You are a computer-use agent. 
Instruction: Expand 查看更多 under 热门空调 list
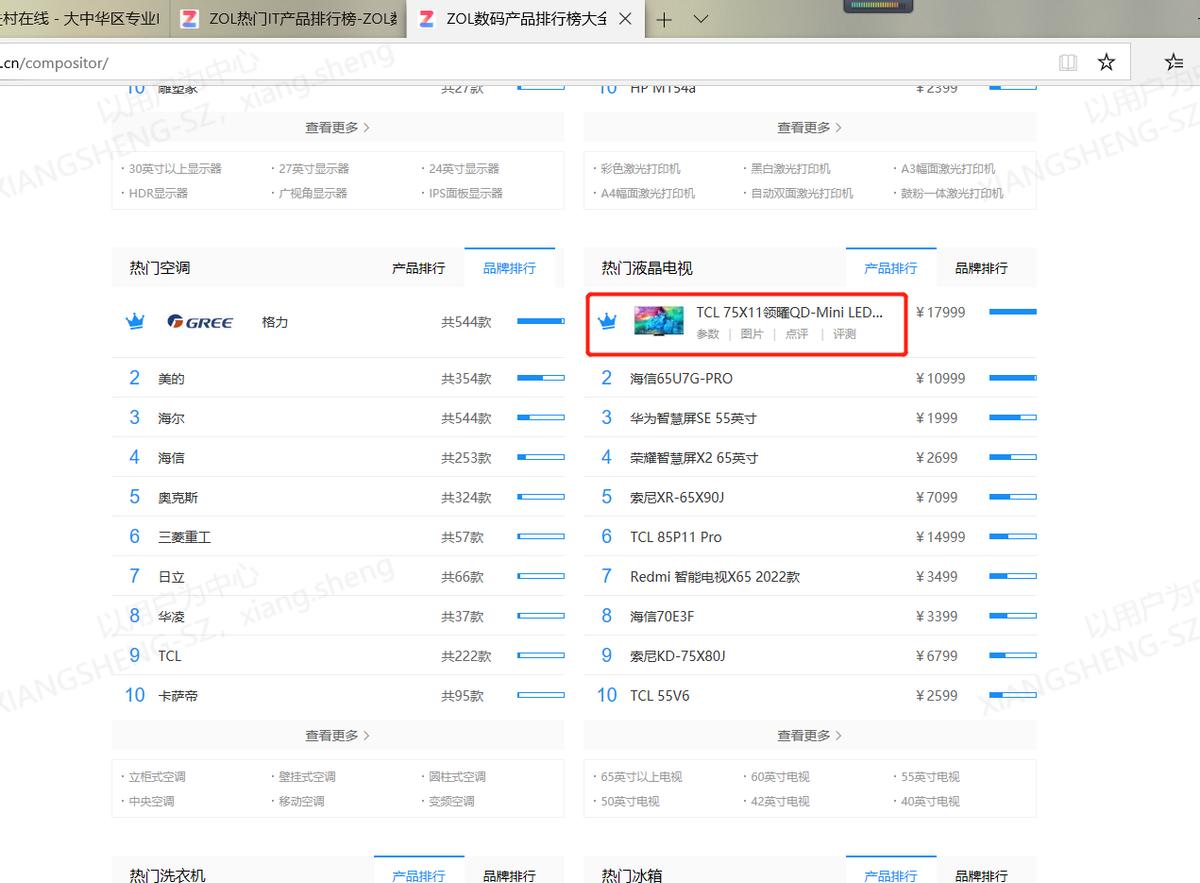coord(337,736)
